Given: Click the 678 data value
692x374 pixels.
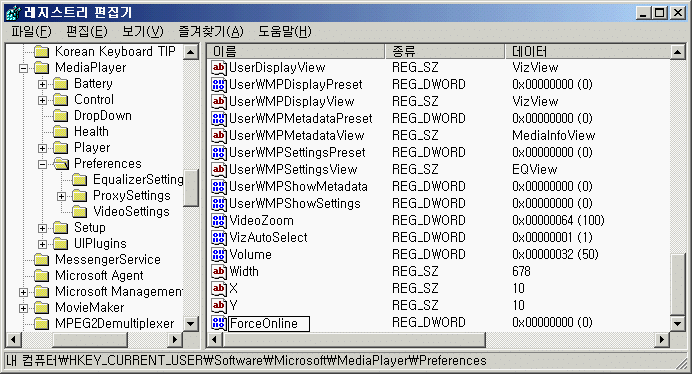Looking at the screenshot, I should (x=521, y=272).
